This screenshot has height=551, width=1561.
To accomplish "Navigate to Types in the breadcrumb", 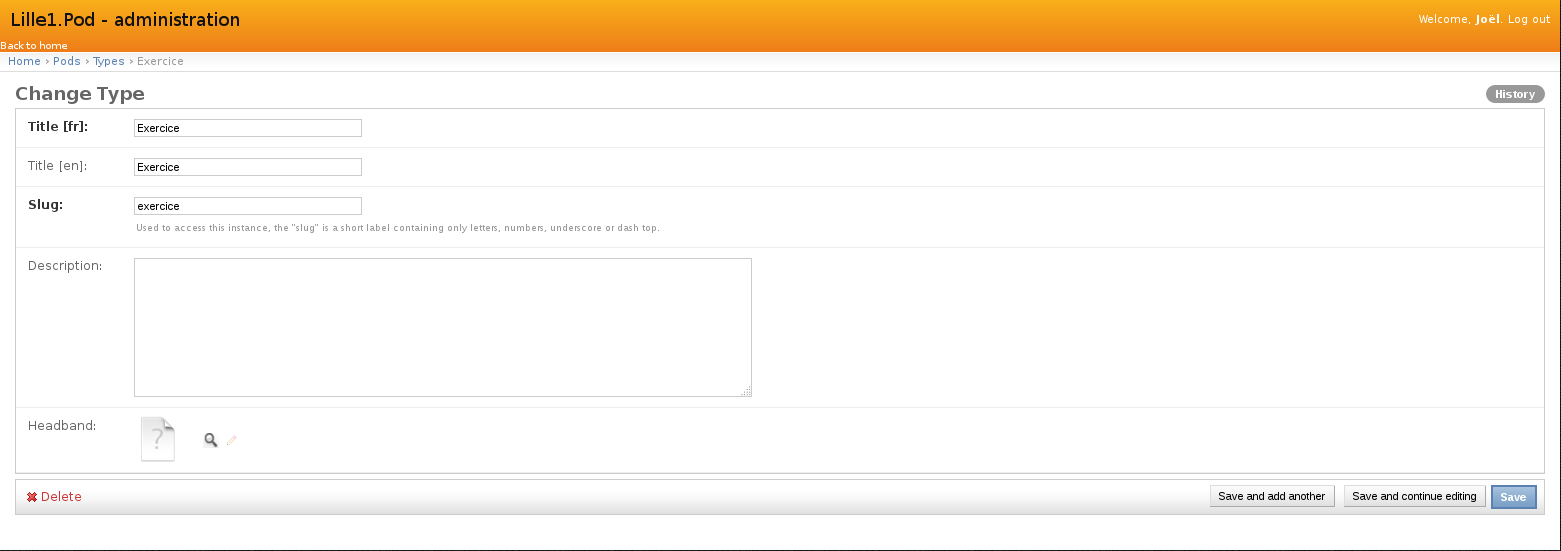I will point(109,62).
